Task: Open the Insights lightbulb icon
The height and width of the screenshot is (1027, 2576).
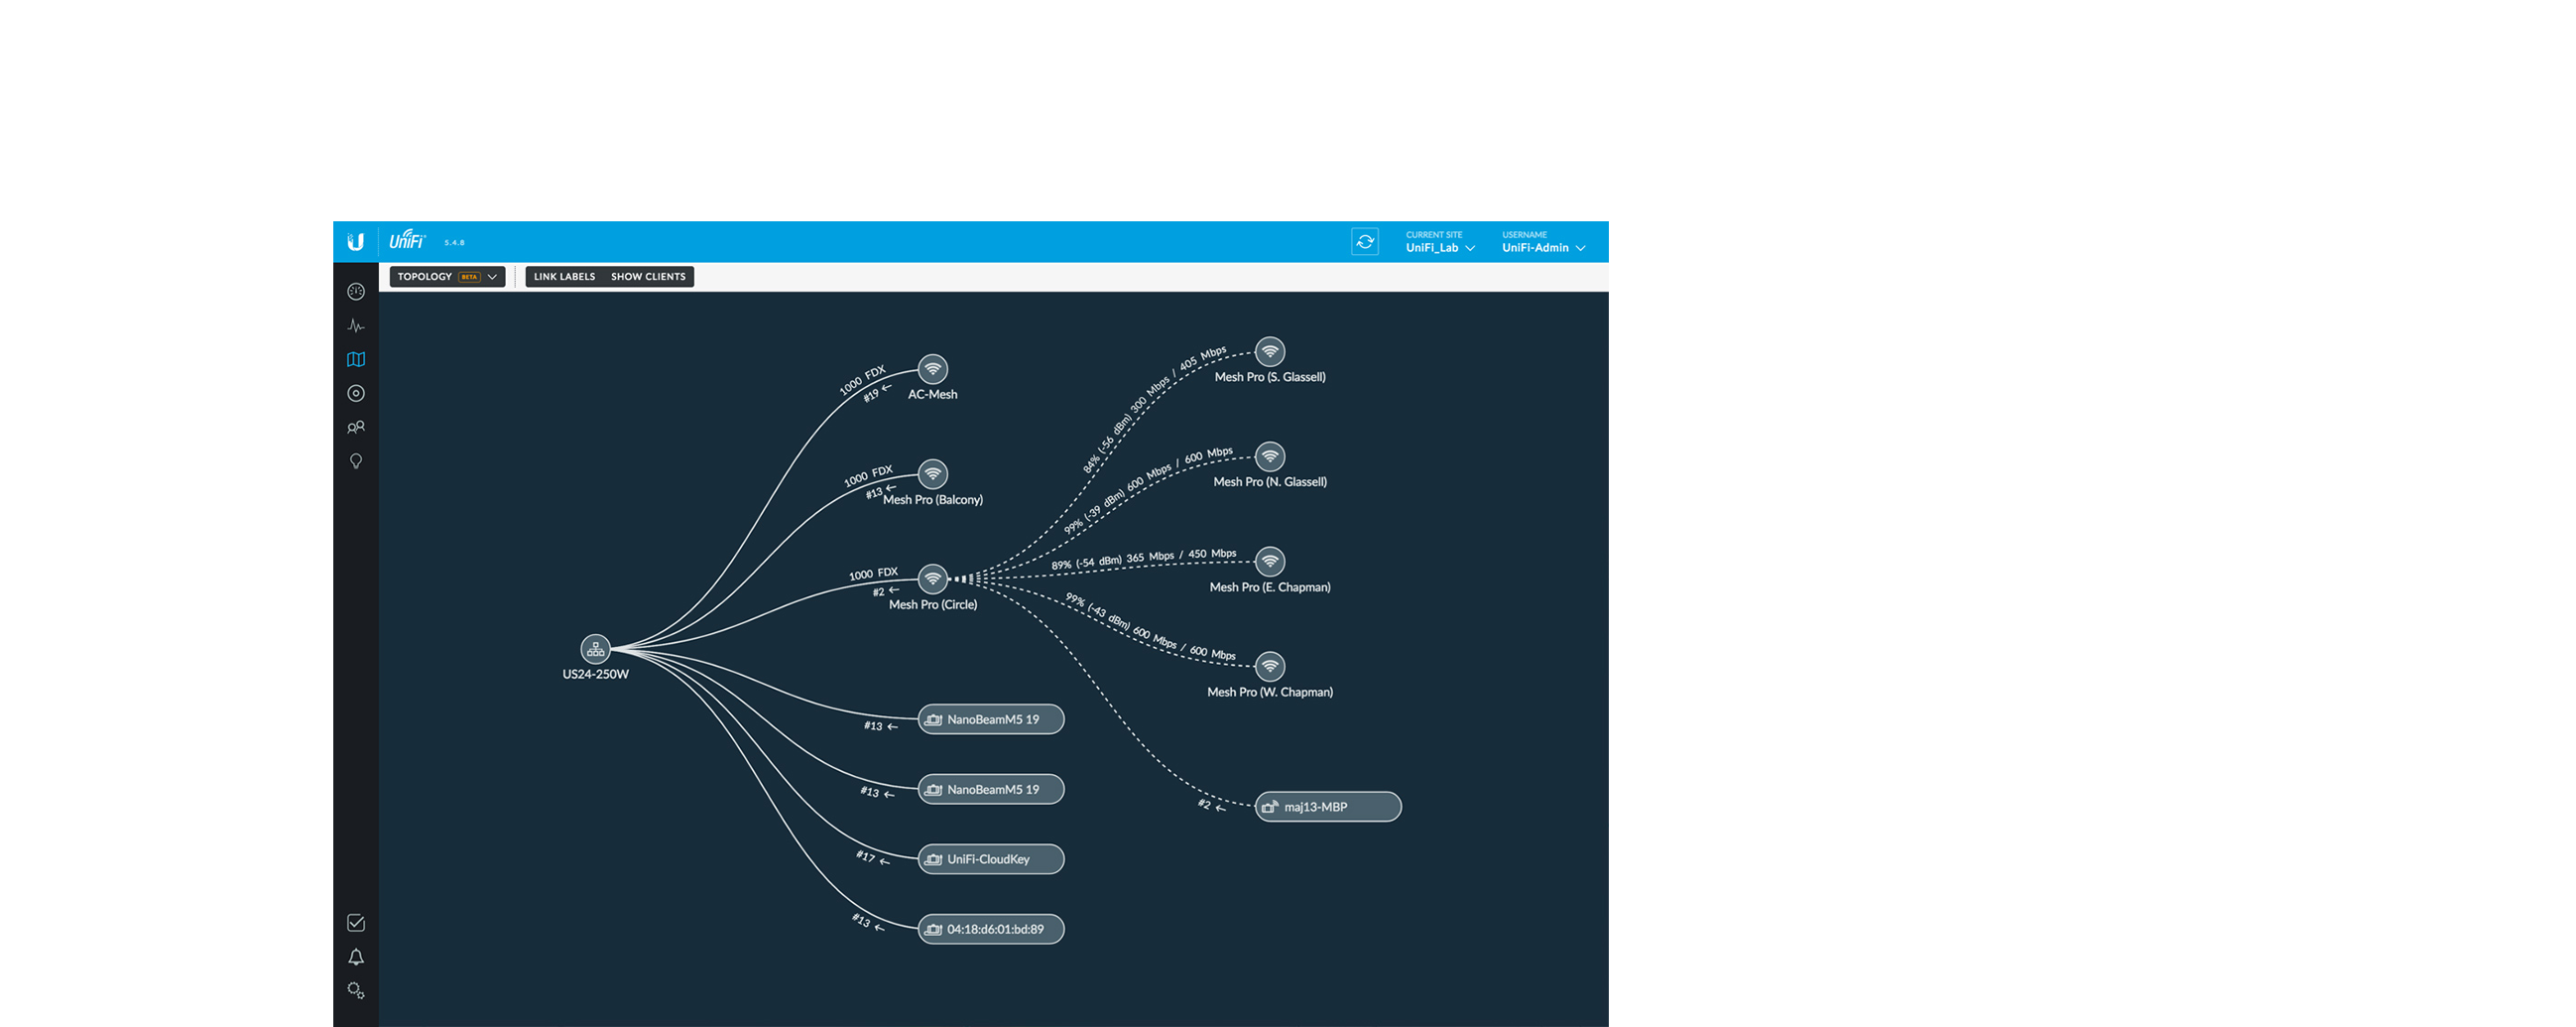Action: pyautogui.click(x=355, y=461)
